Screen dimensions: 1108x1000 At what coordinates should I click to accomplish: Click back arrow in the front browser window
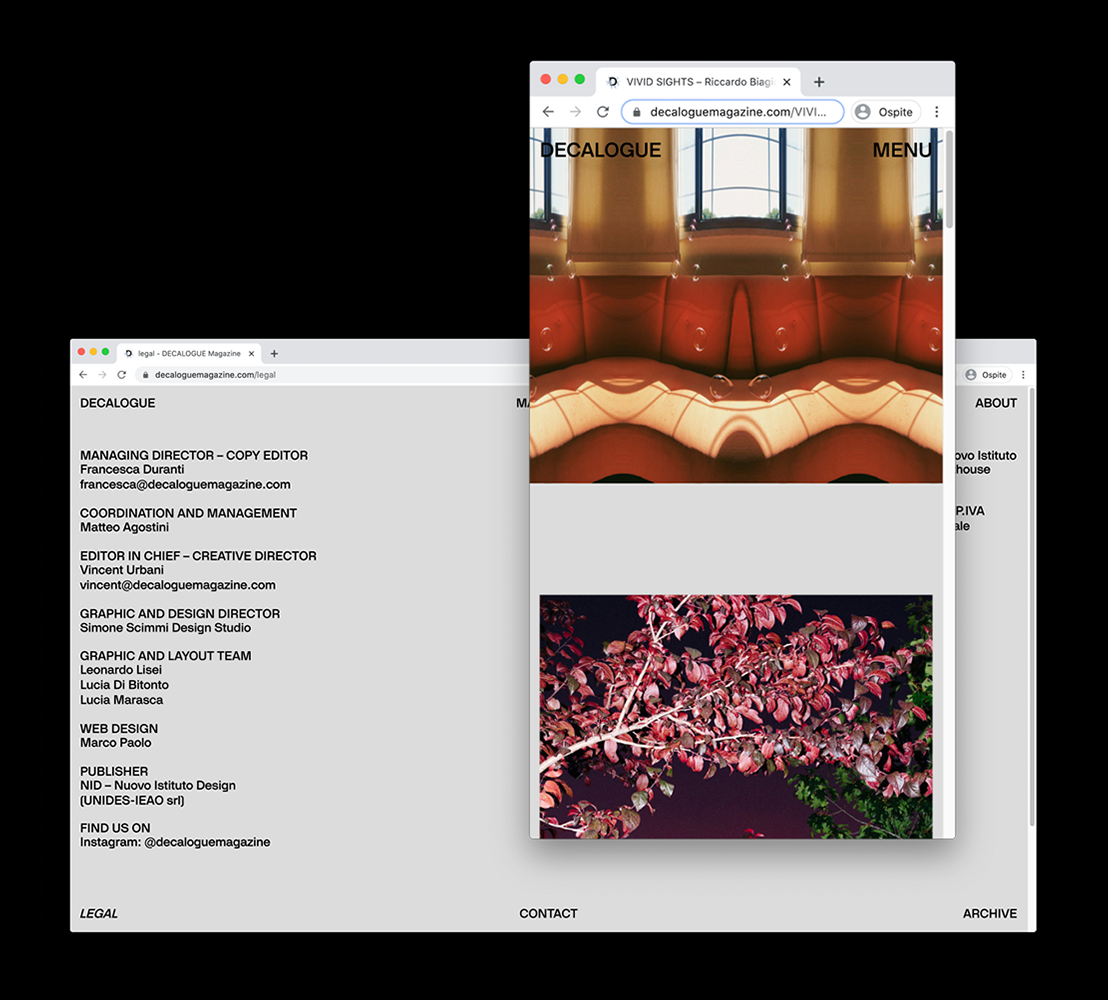548,112
